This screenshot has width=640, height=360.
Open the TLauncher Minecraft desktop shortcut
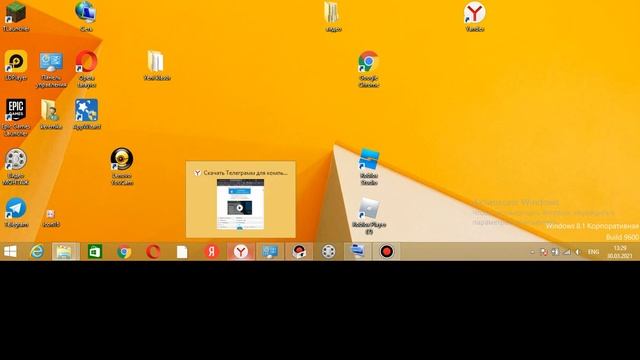16,17
